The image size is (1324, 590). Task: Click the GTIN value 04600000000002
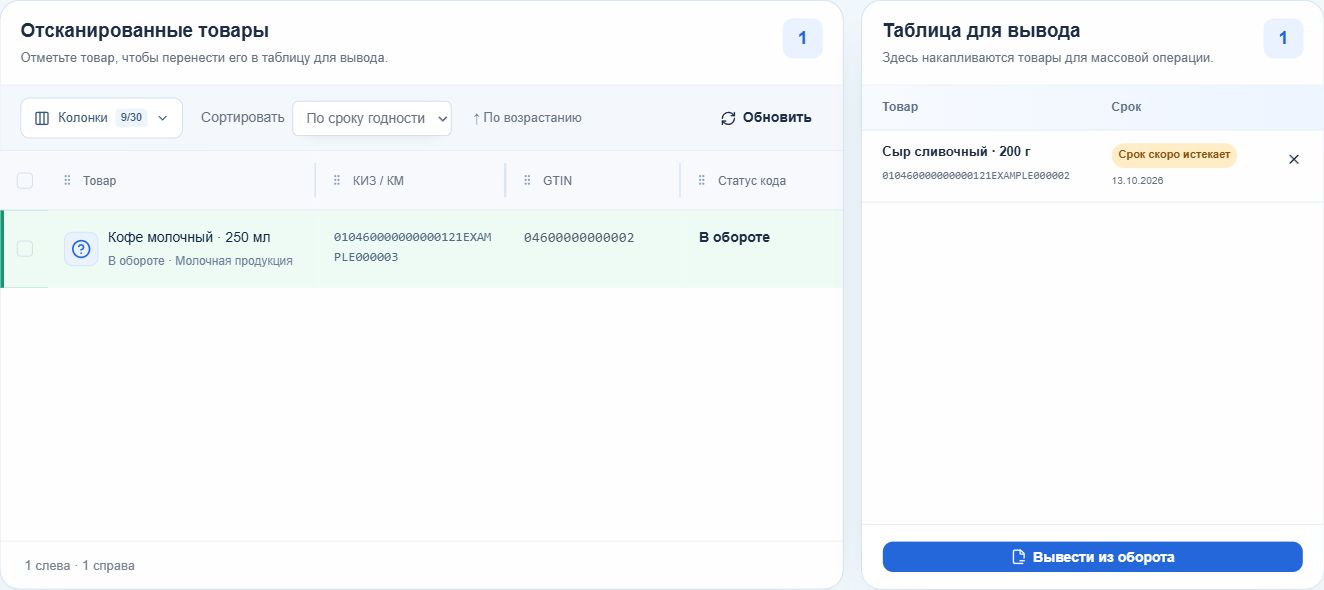click(579, 238)
